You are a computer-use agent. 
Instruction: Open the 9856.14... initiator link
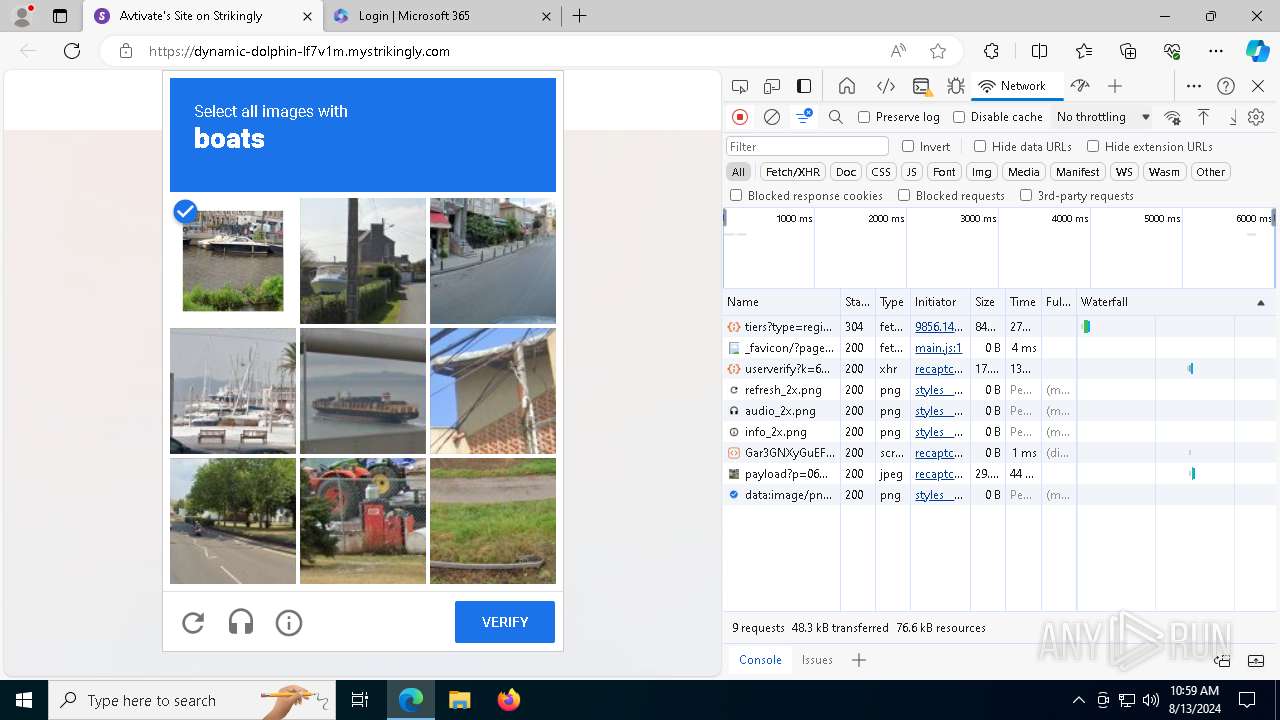939,327
